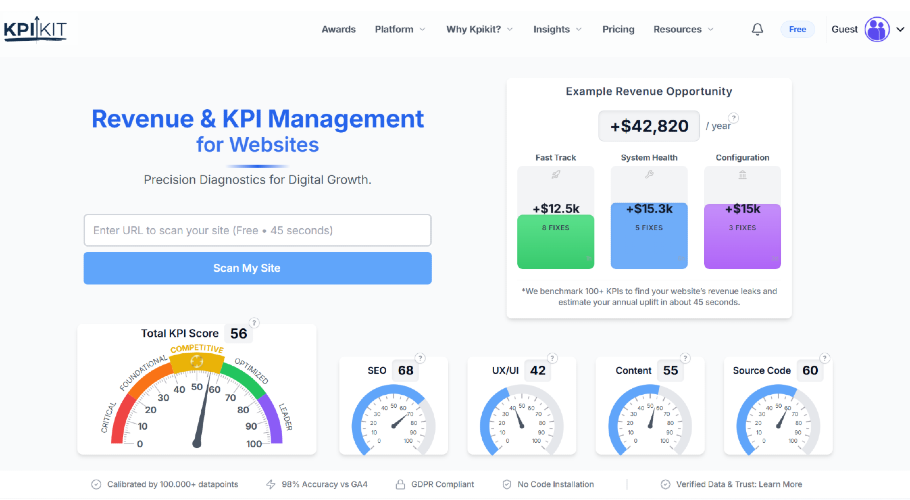Click the check icon beside Verified Data & Trust
910x500 pixels.
click(666, 484)
